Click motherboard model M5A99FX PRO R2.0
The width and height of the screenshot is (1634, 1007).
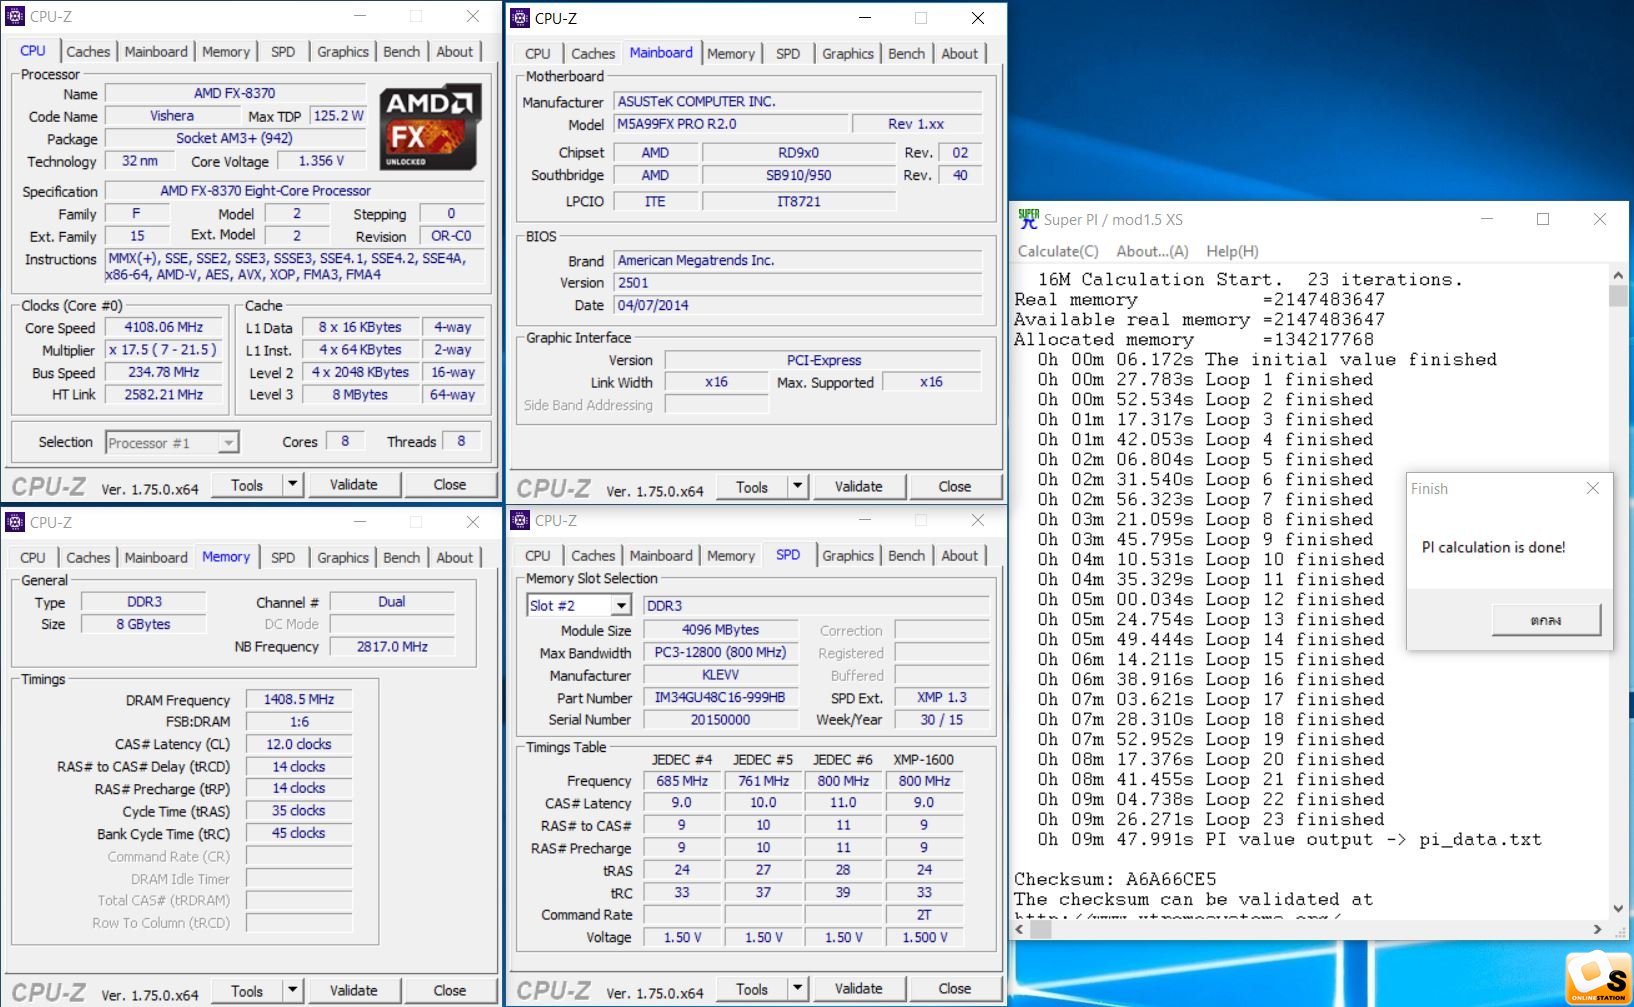pos(729,124)
